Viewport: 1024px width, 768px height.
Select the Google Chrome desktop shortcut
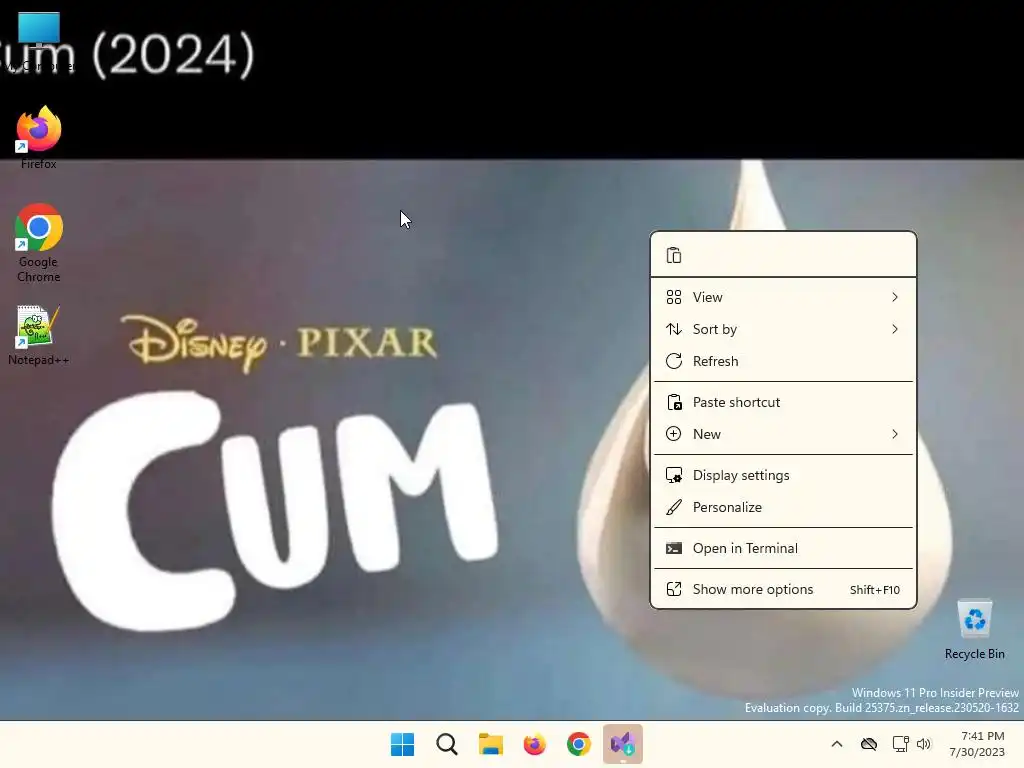point(39,243)
